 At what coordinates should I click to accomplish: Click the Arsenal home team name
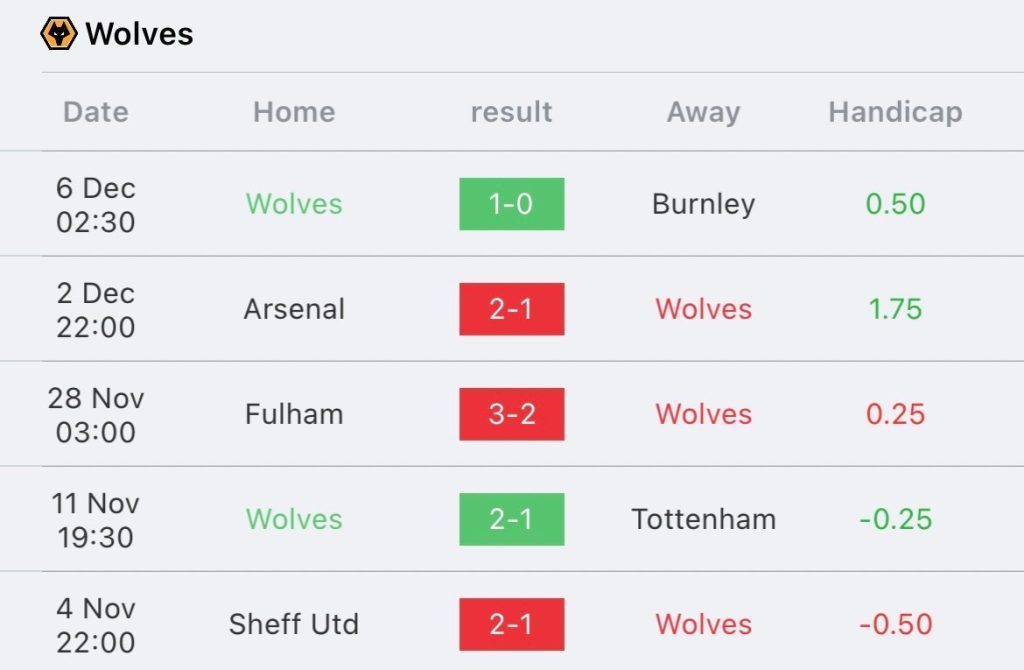pyautogui.click(x=295, y=309)
